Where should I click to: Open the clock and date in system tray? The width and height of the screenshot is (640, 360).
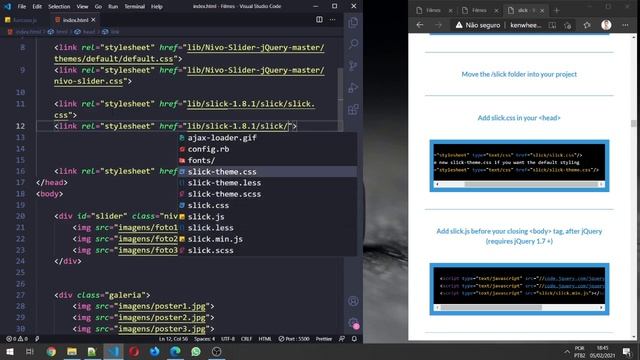pyautogui.click(x=602, y=352)
